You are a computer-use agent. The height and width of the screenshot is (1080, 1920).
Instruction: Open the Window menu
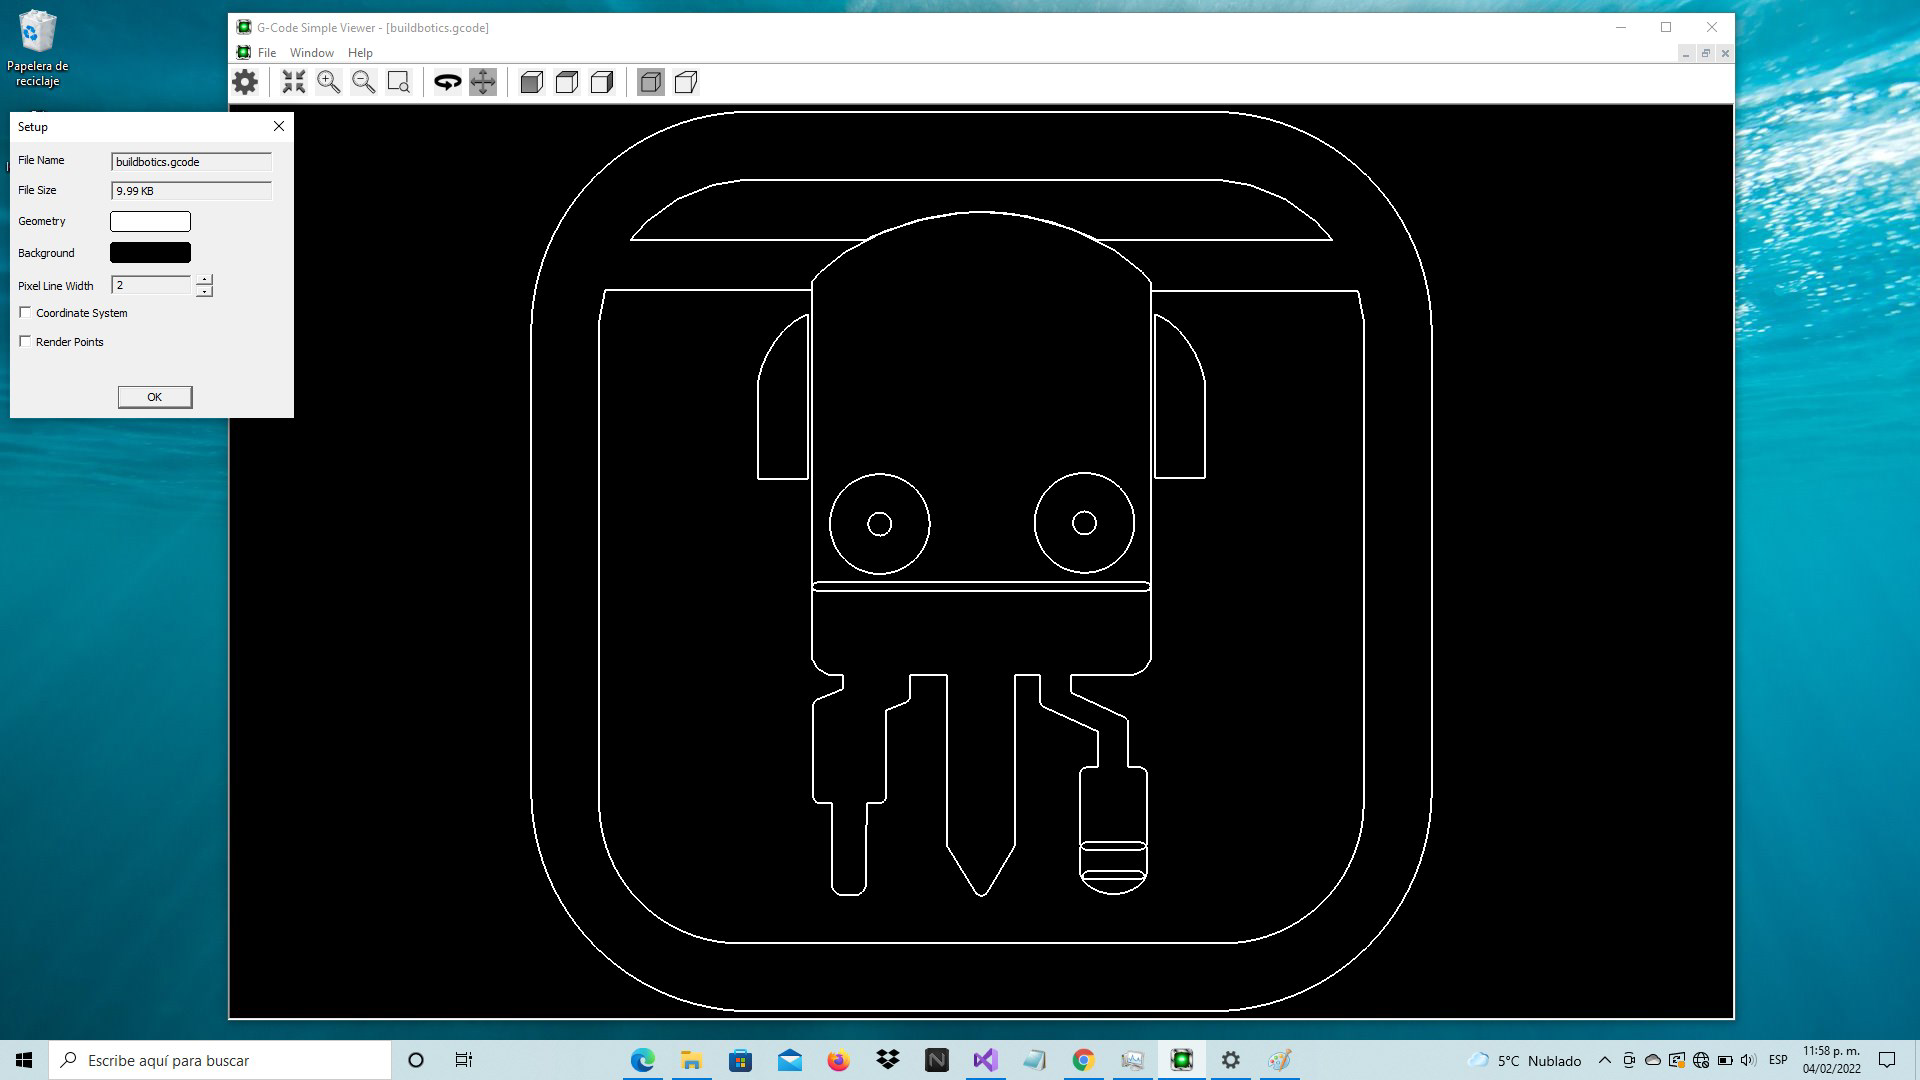coord(311,52)
